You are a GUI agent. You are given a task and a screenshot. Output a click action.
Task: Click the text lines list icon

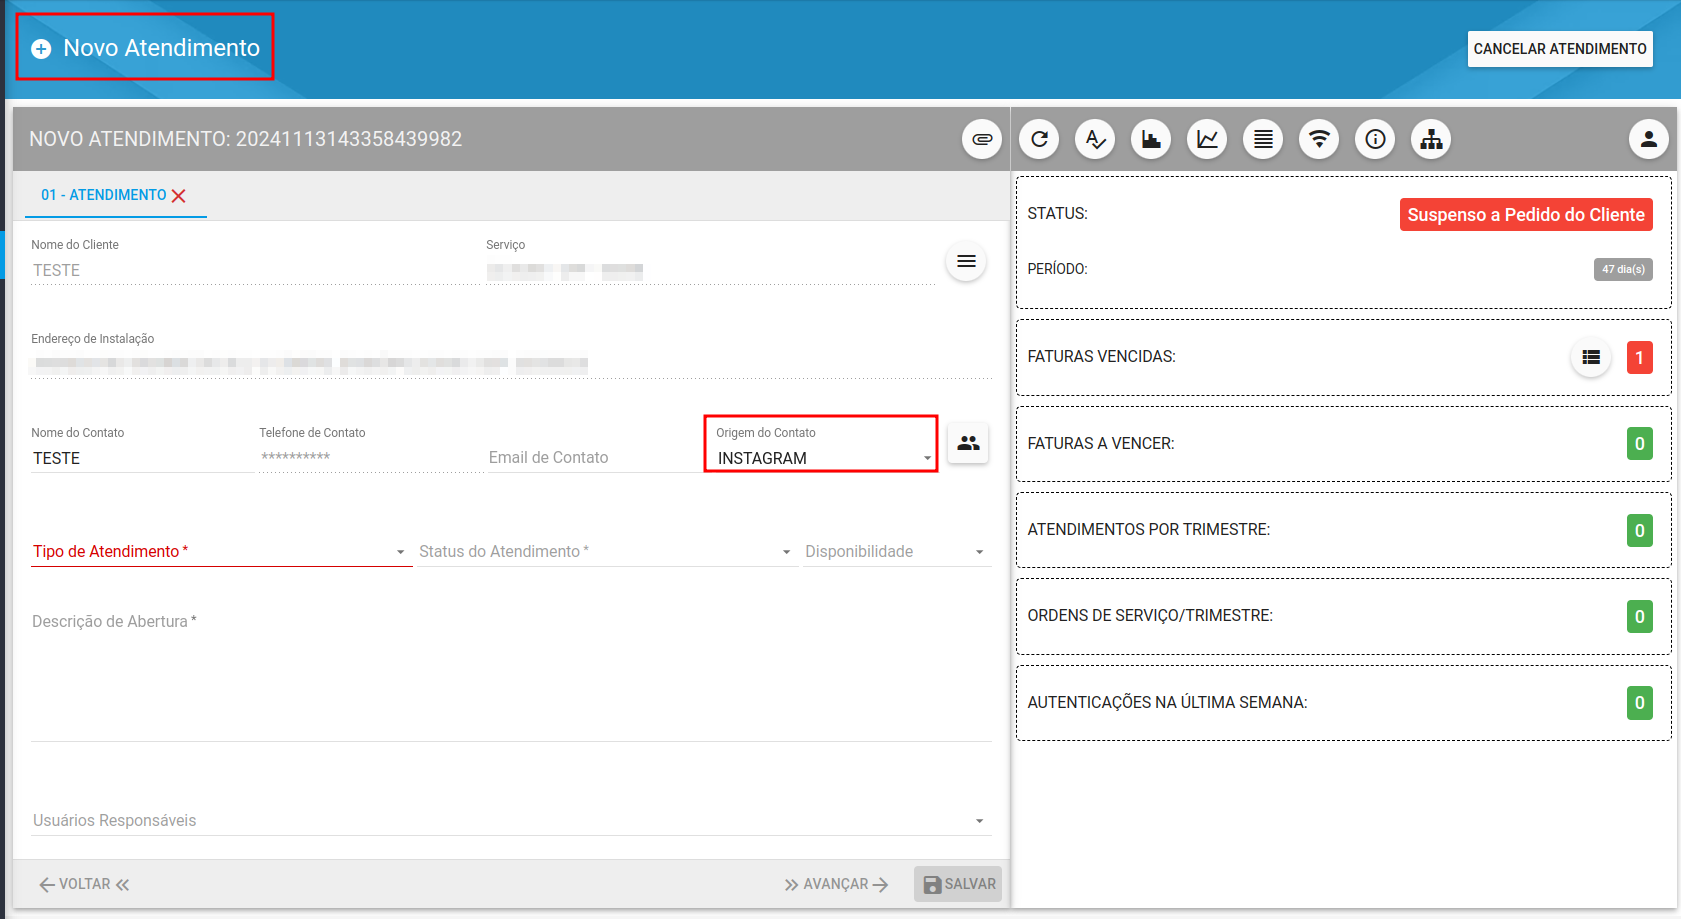(x=1263, y=139)
